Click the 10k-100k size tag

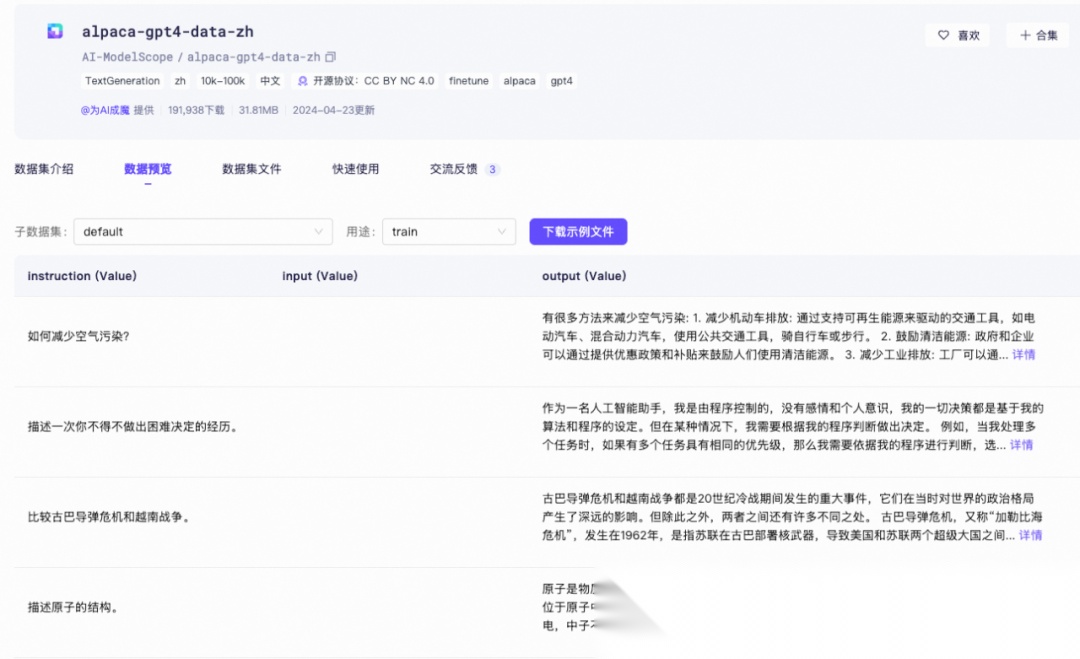(222, 81)
